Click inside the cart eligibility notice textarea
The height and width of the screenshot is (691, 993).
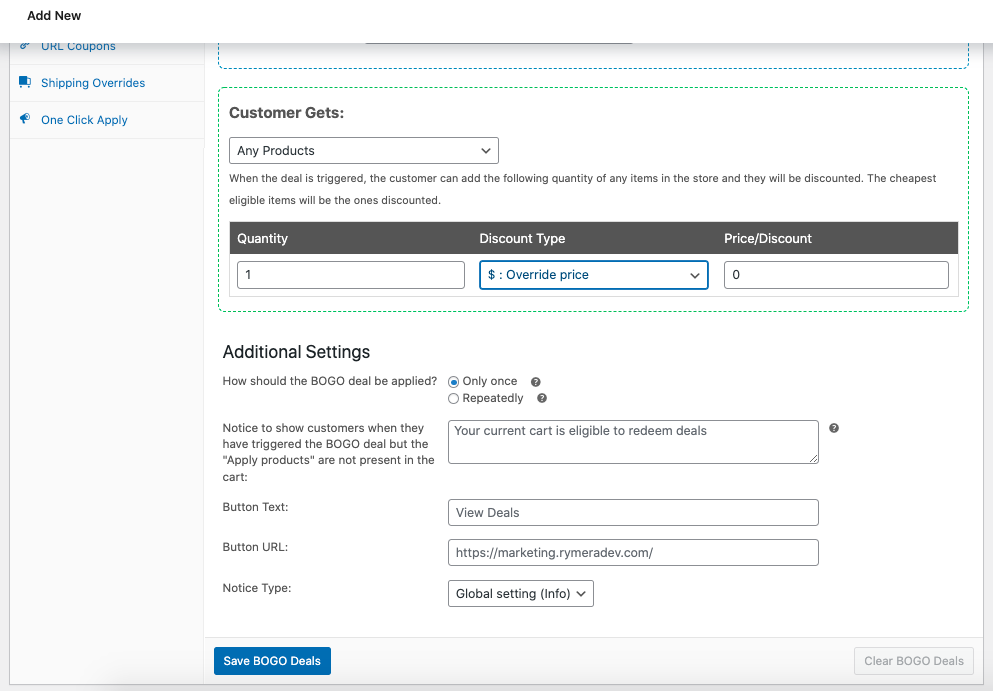(633, 441)
